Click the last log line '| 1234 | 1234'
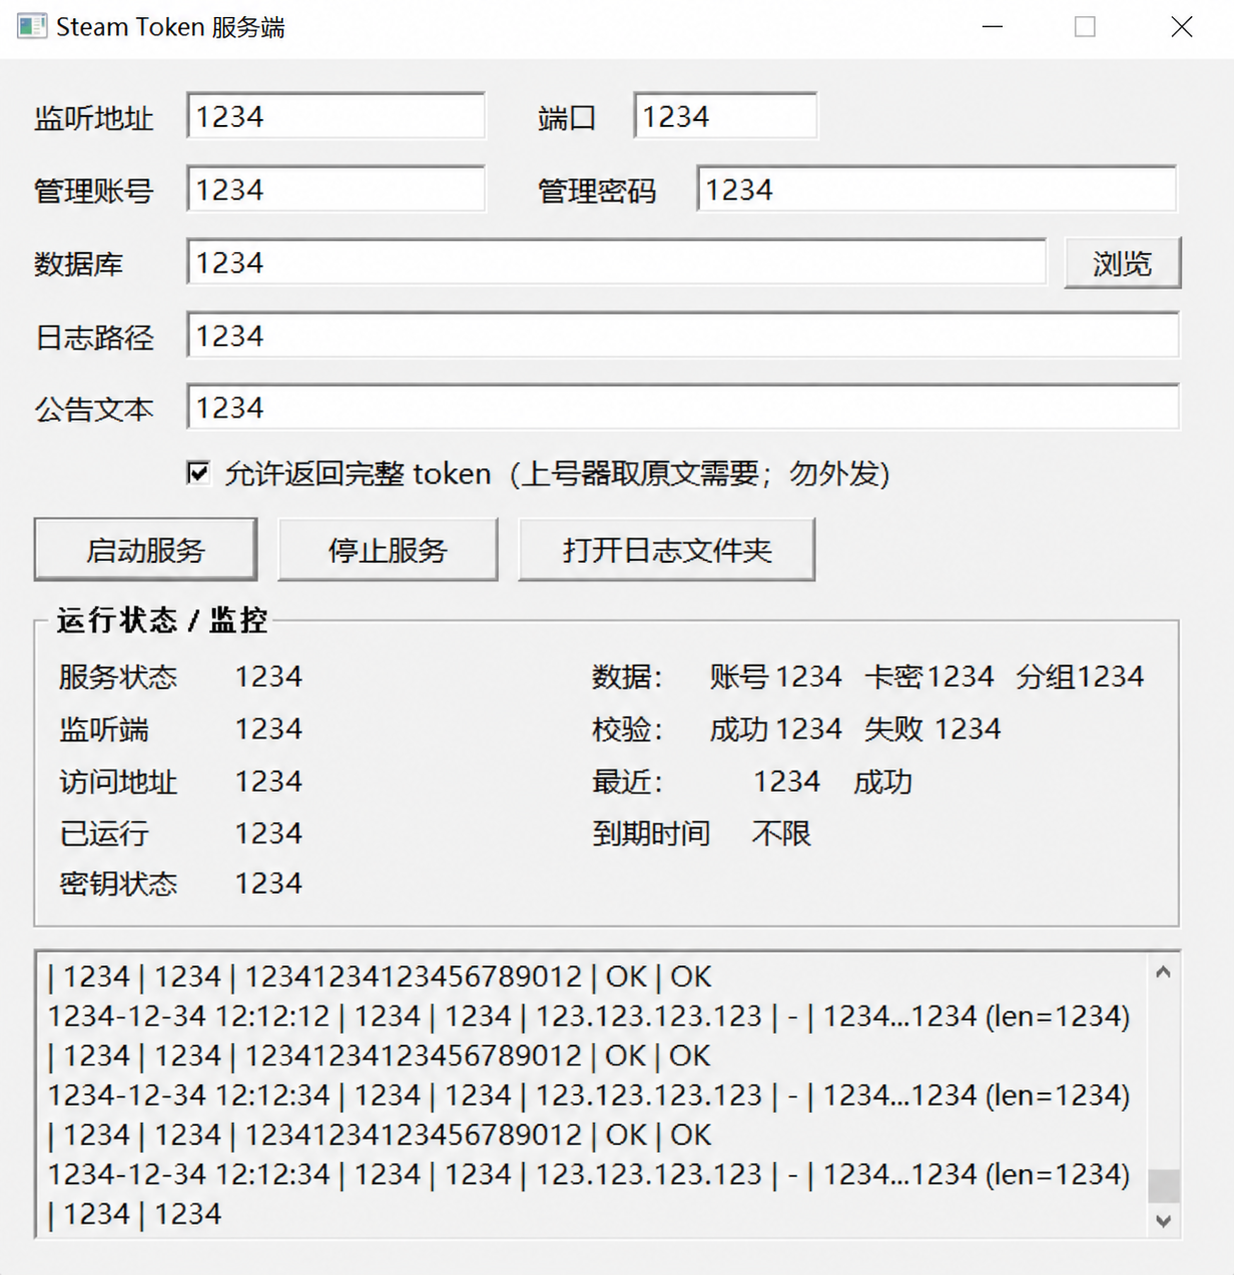Screen dimensions: 1234x1275 pyautogui.click(x=134, y=1214)
